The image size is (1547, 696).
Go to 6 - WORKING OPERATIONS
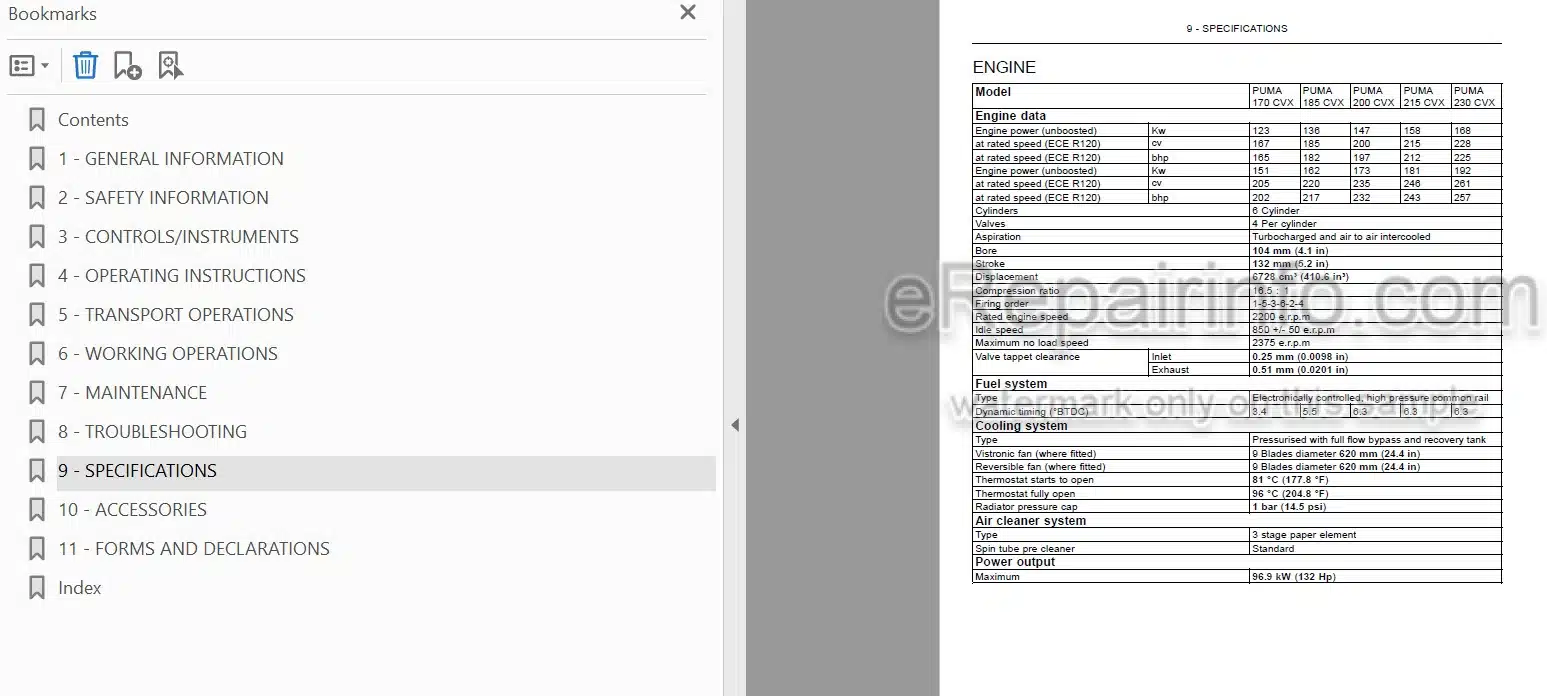tap(168, 354)
